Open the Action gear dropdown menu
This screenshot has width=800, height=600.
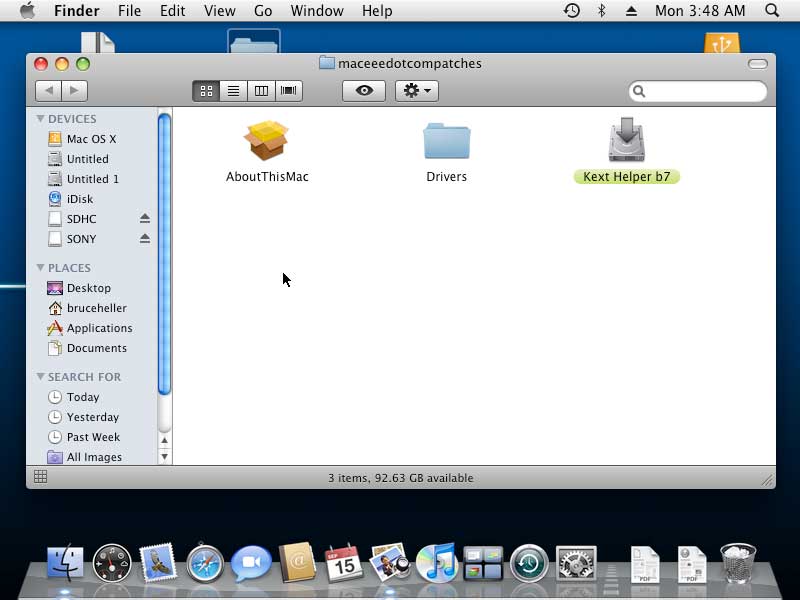(417, 91)
